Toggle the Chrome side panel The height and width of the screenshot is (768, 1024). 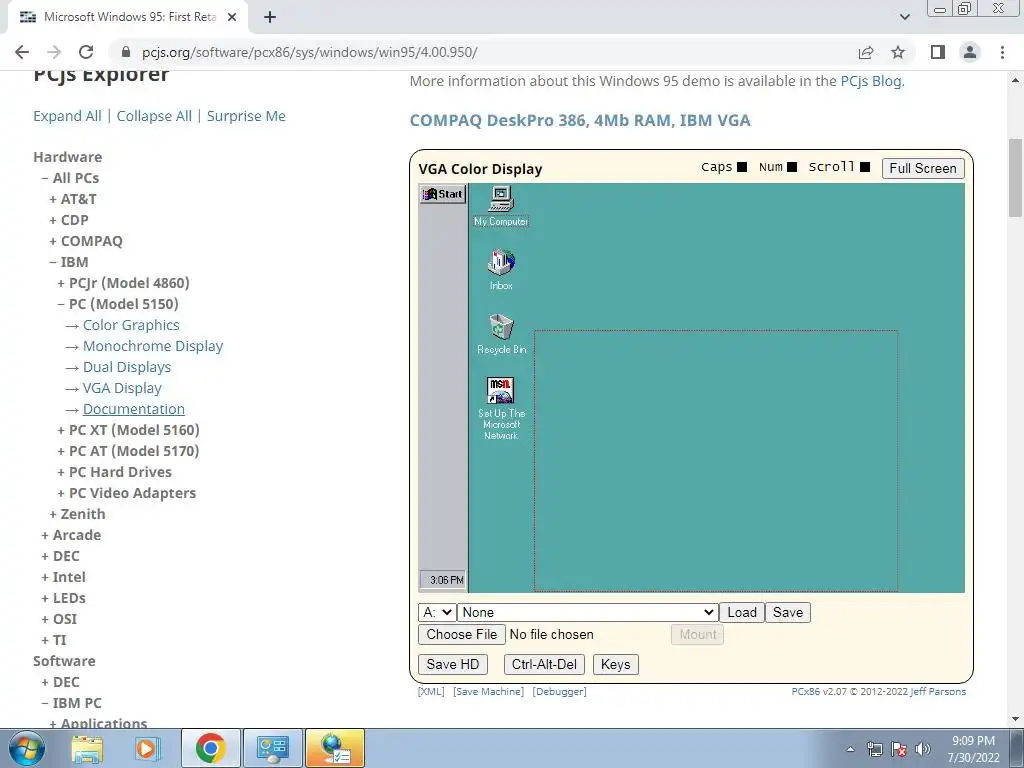click(x=938, y=52)
